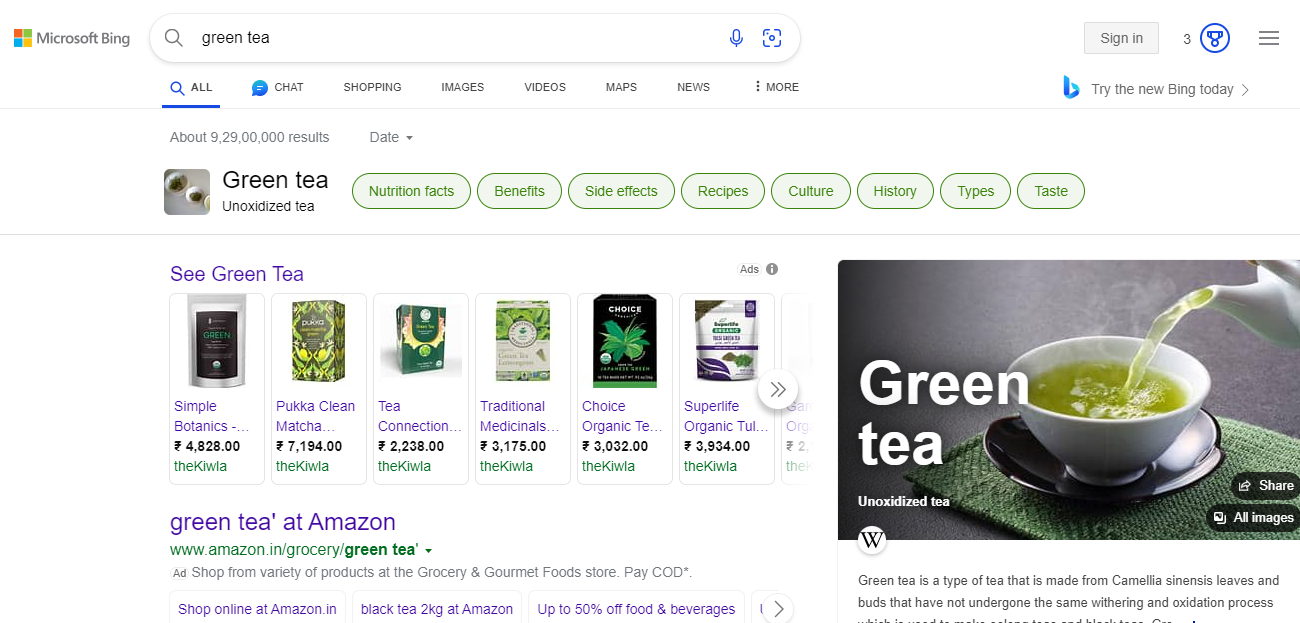Click the Ads info icon
This screenshot has width=1300, height=623.
(x=772, y=269)
